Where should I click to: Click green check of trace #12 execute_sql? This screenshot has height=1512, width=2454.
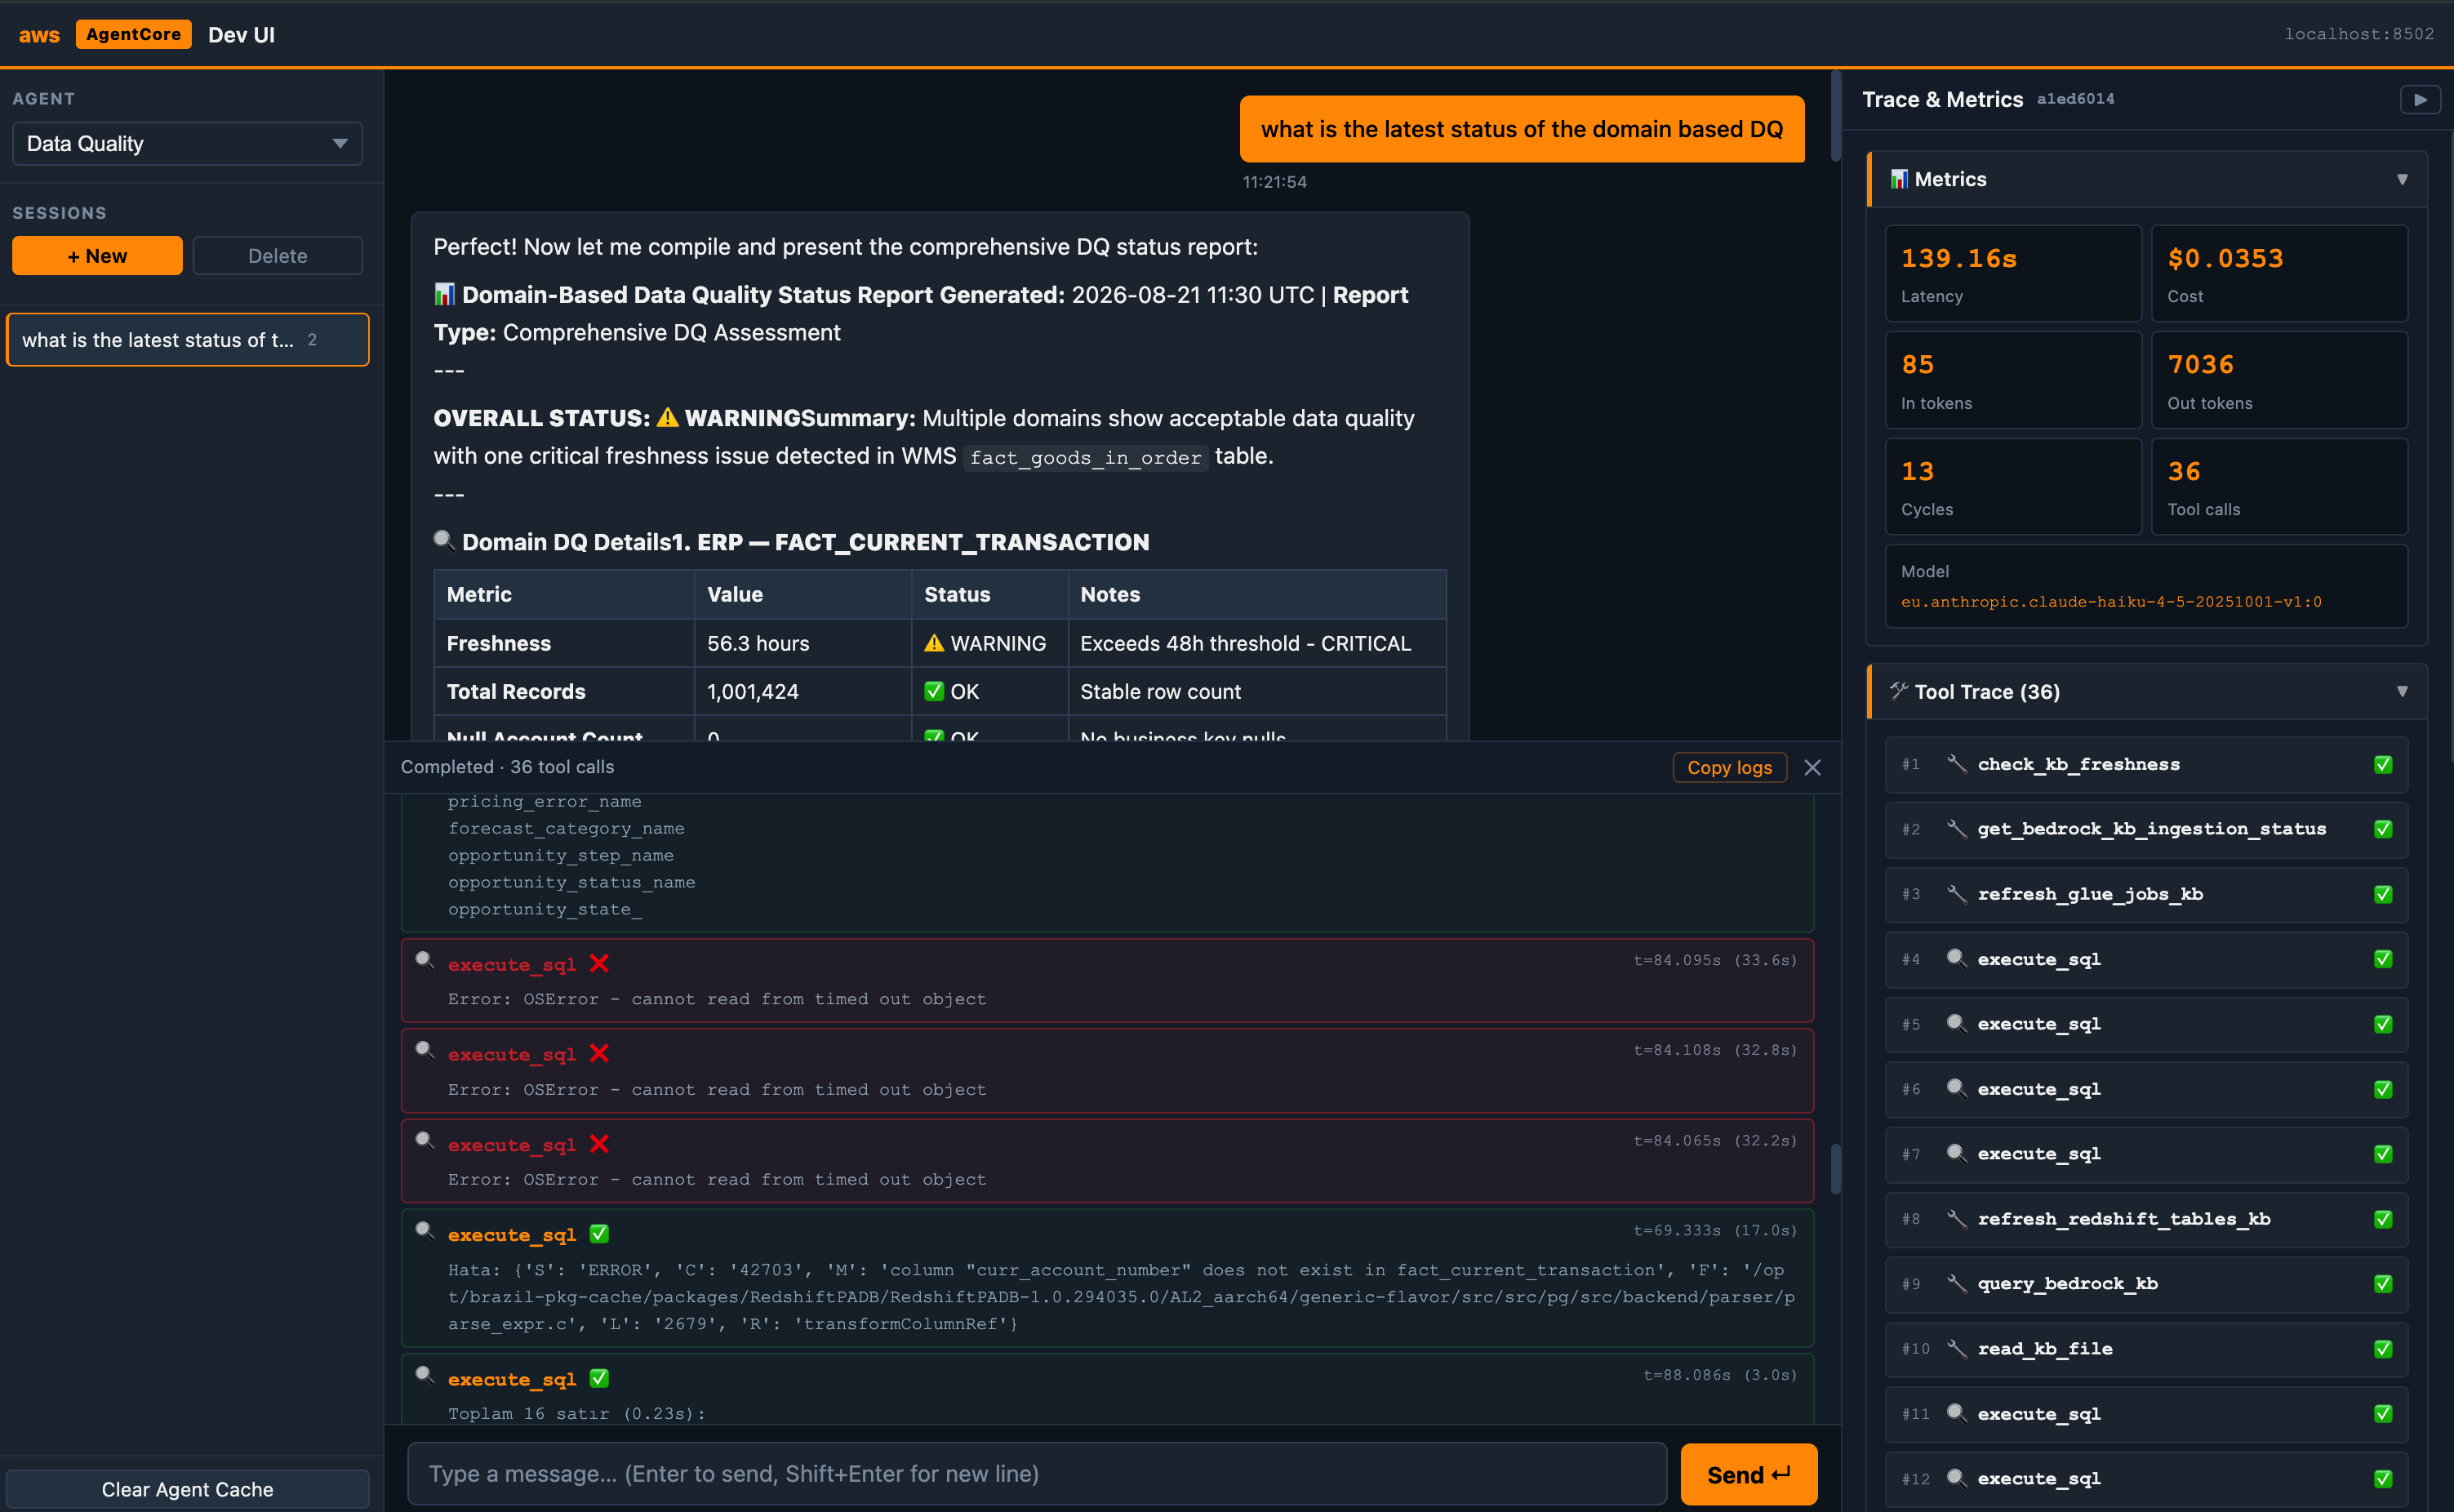(2383, 1478)
